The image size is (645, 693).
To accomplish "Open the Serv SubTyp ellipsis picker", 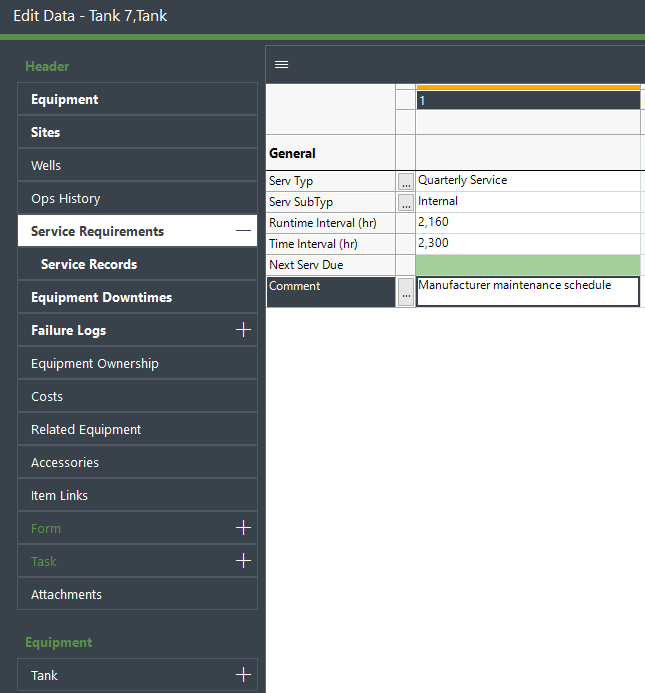I will coord(406,203).
